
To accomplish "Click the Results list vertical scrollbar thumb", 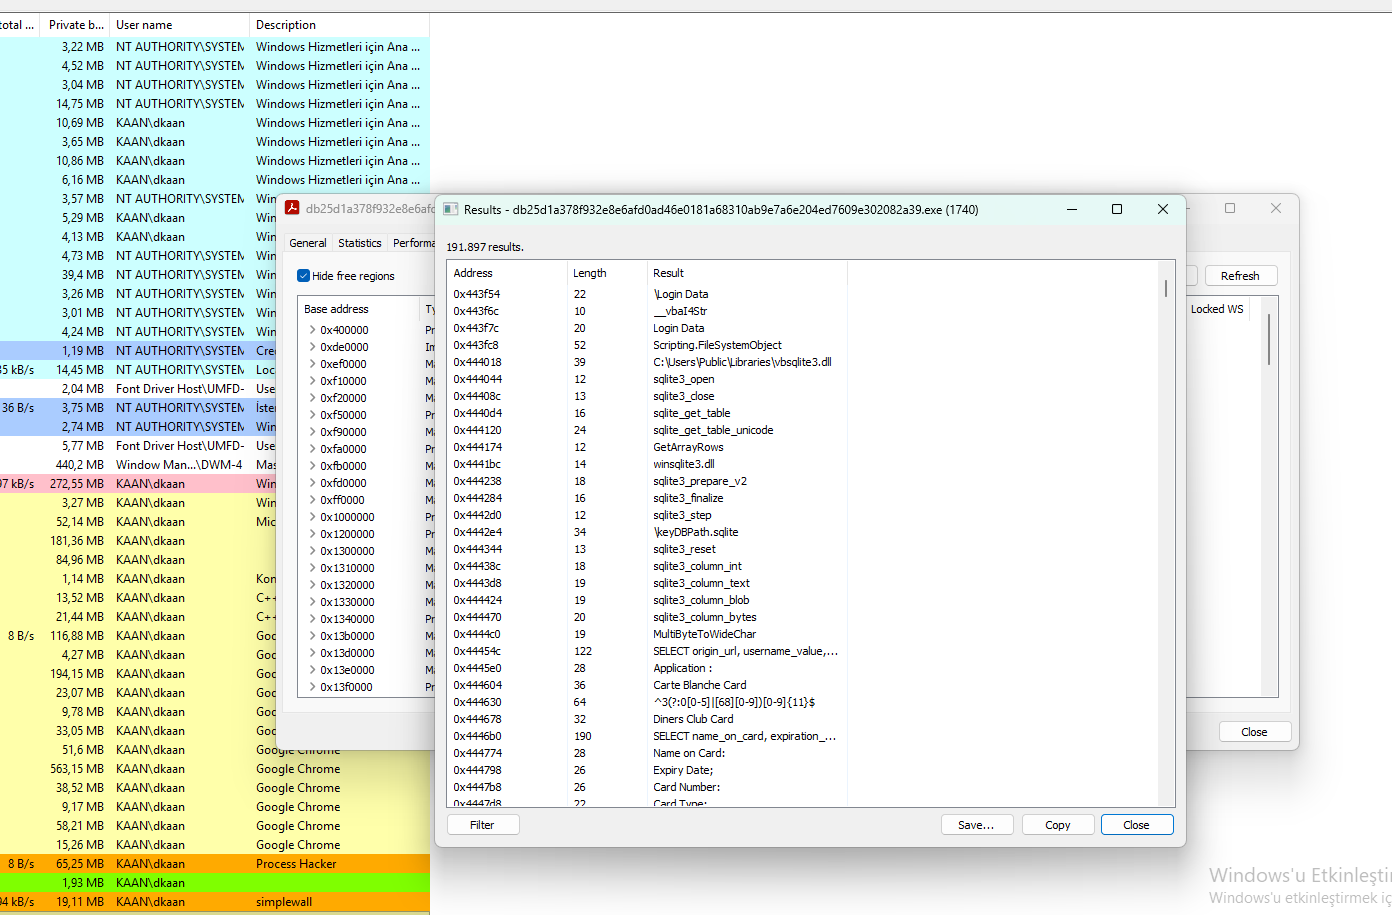I will (x=1166, y=288).
